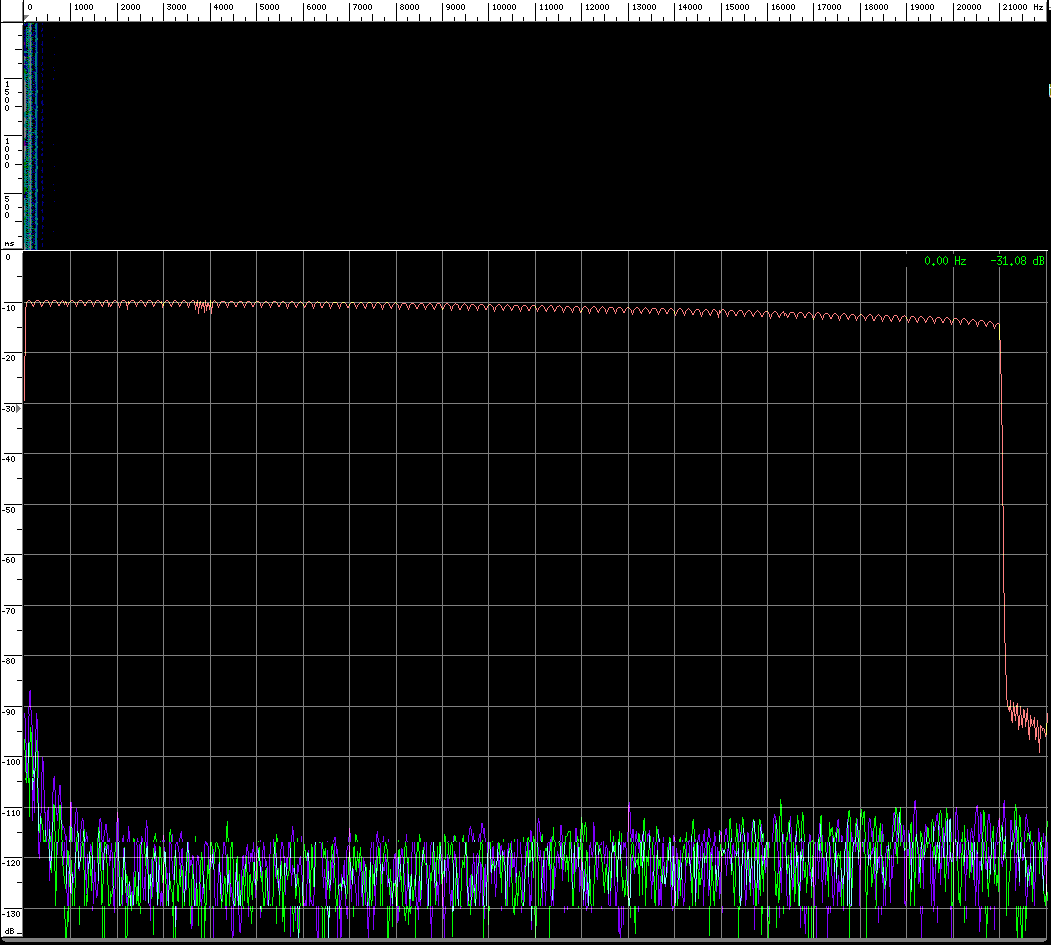The width and height of the screenshot is (1051, 945).
Task: Click the 21000 label on frequency ruler
Action: [1015, 7]
